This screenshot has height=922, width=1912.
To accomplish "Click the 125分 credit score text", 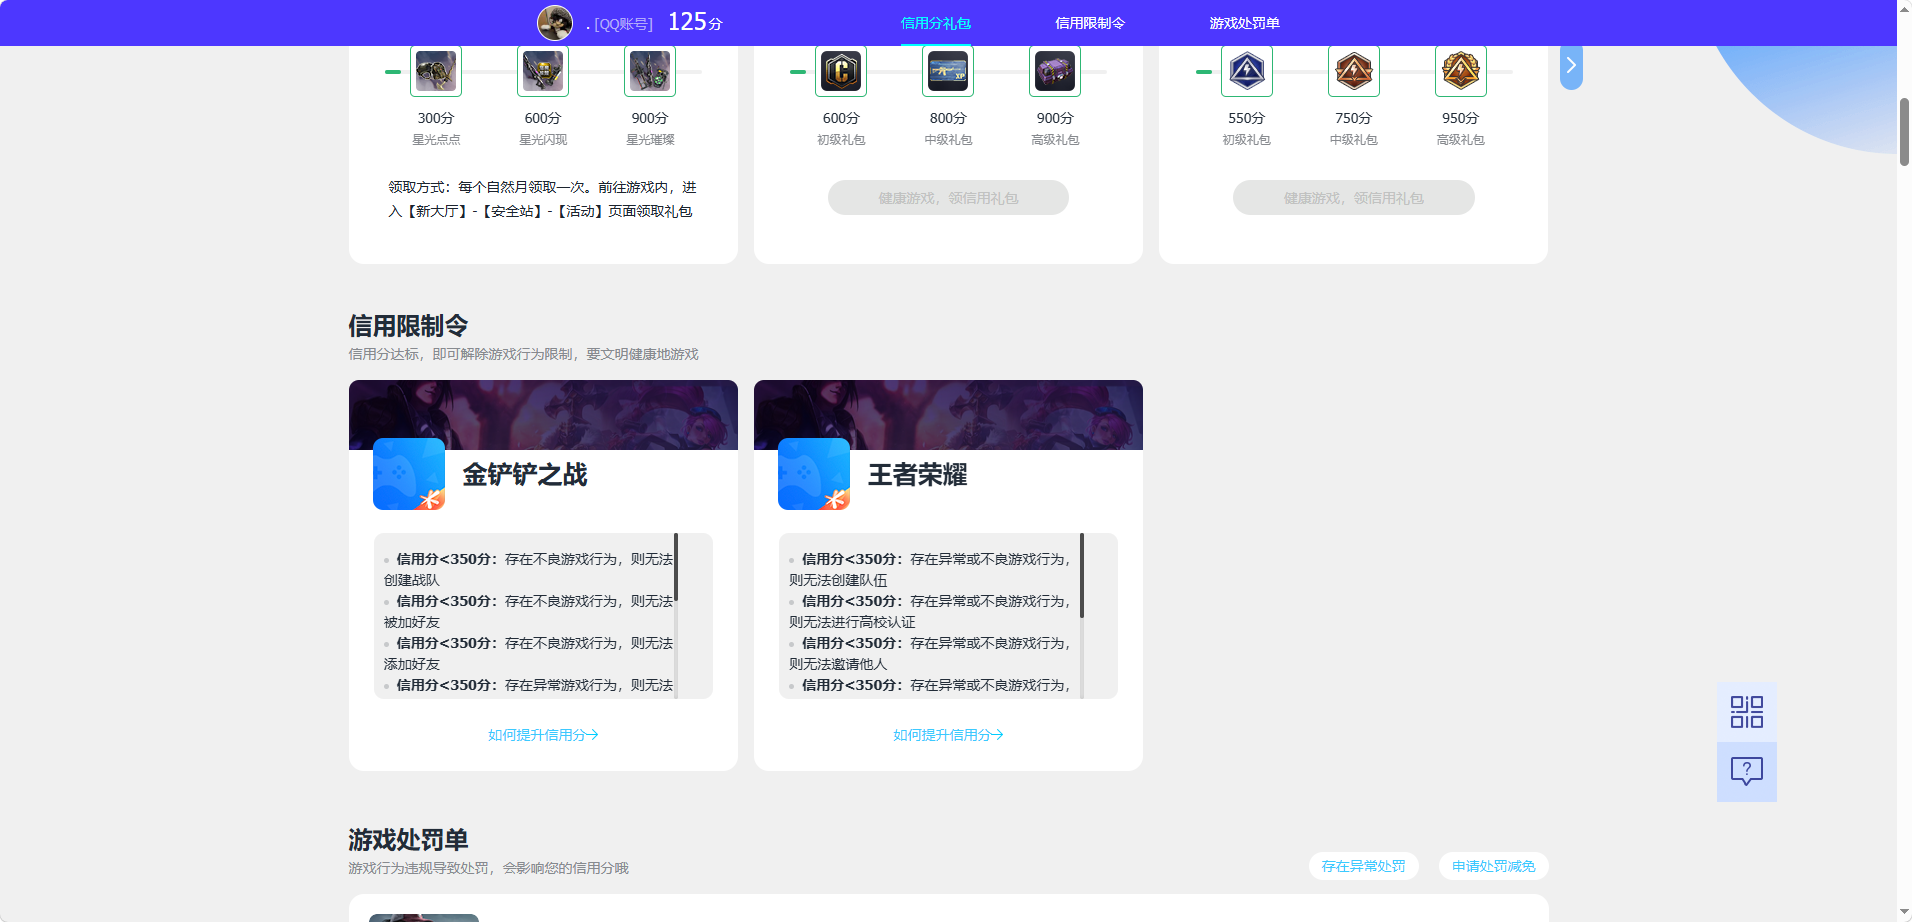I will click(x=695, y=22).
